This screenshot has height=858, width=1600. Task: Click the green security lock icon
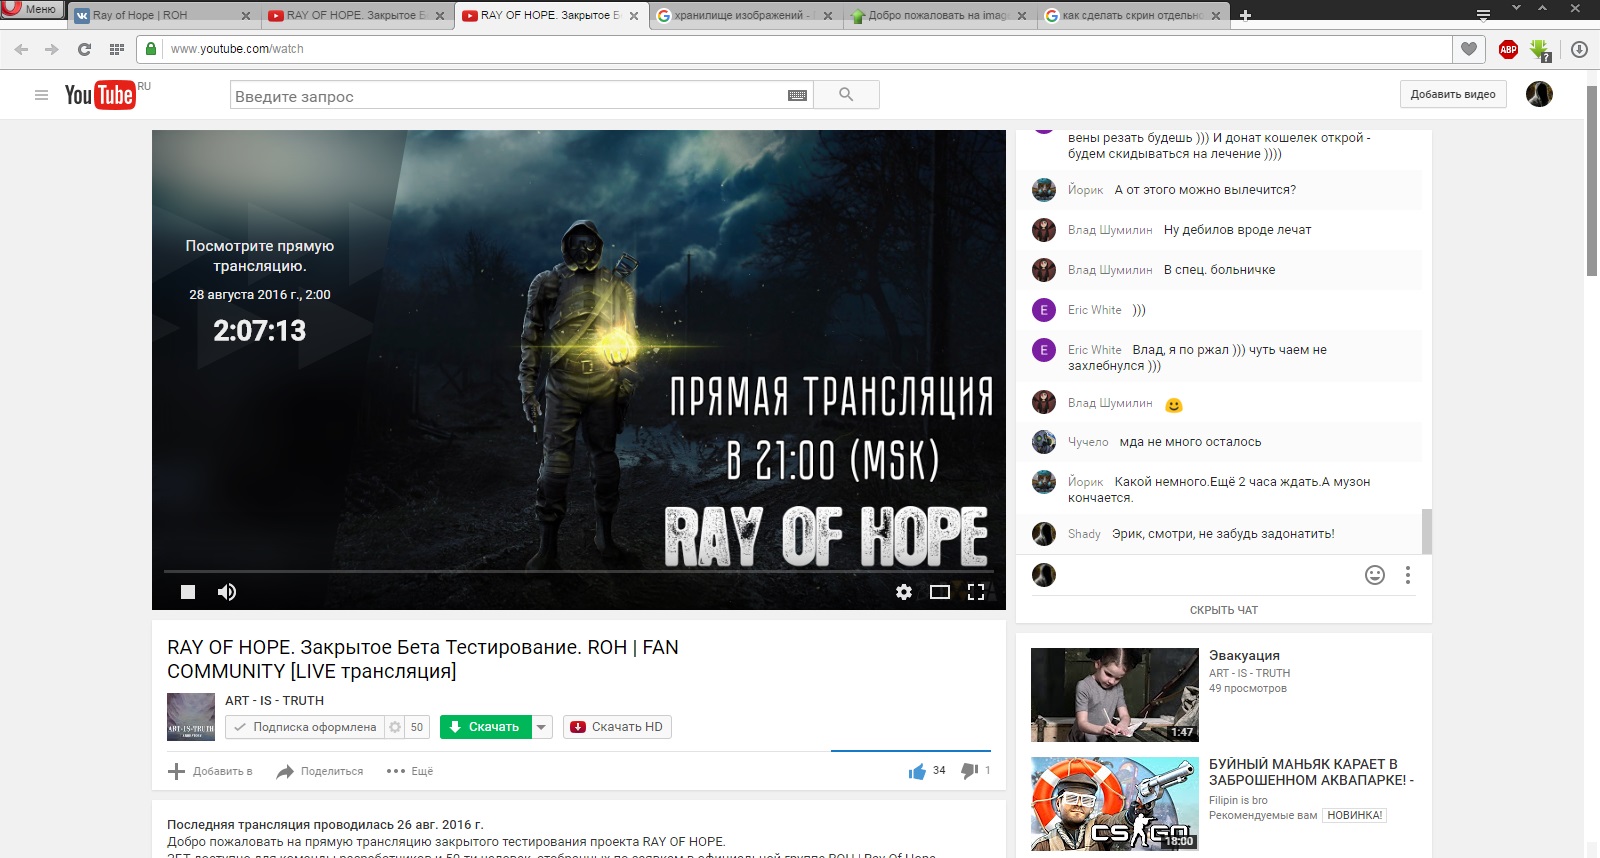[x=151, y=48]
